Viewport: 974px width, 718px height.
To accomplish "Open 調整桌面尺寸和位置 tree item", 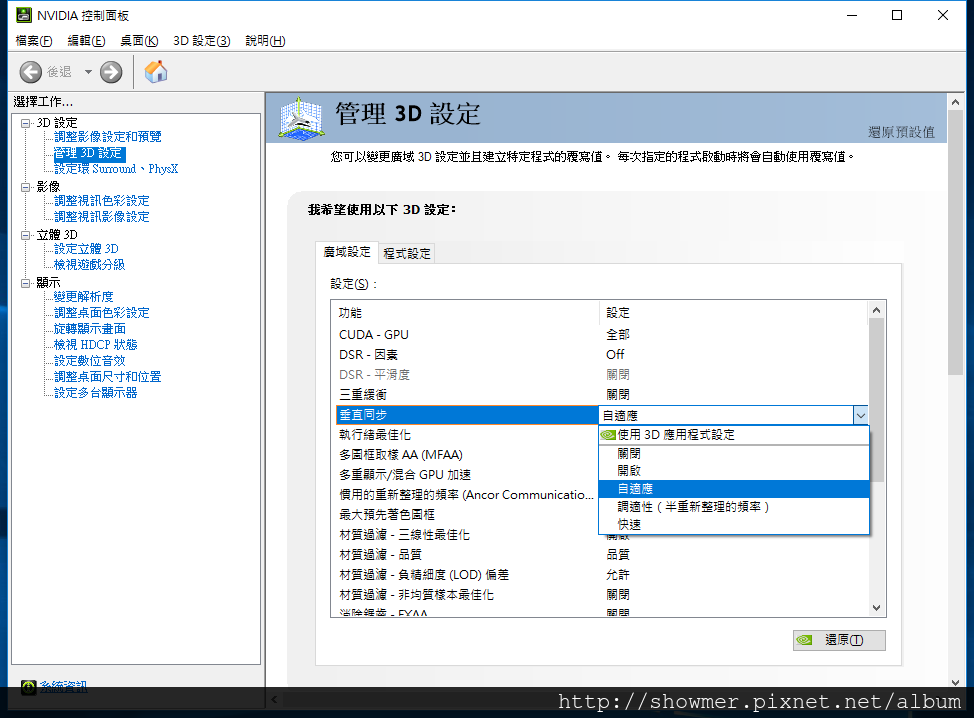I will [107, 377].
